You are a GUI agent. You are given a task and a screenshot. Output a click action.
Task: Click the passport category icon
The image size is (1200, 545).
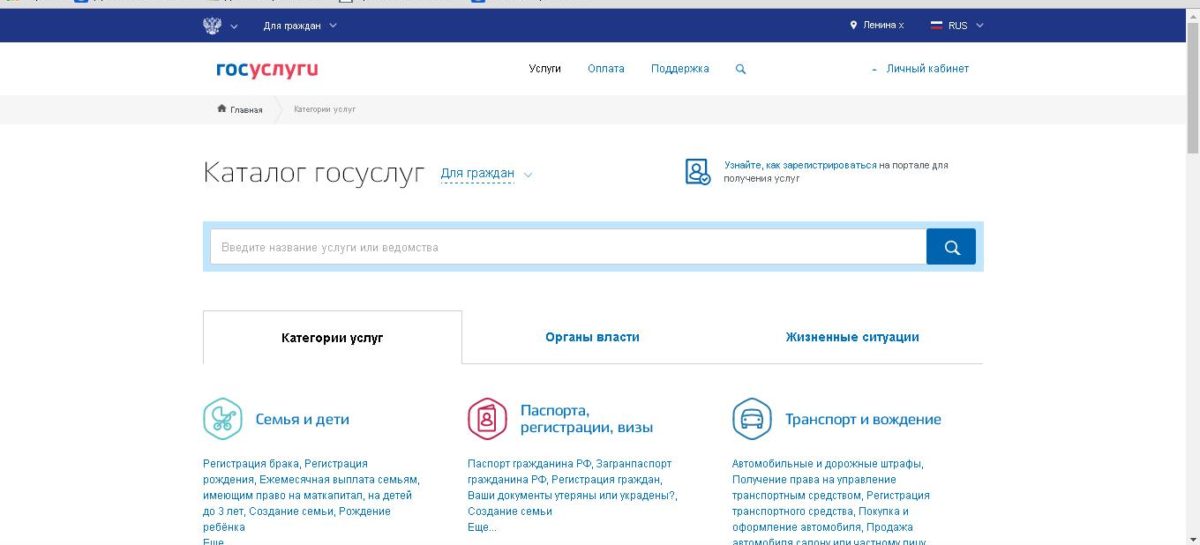[x=487, y=419]
